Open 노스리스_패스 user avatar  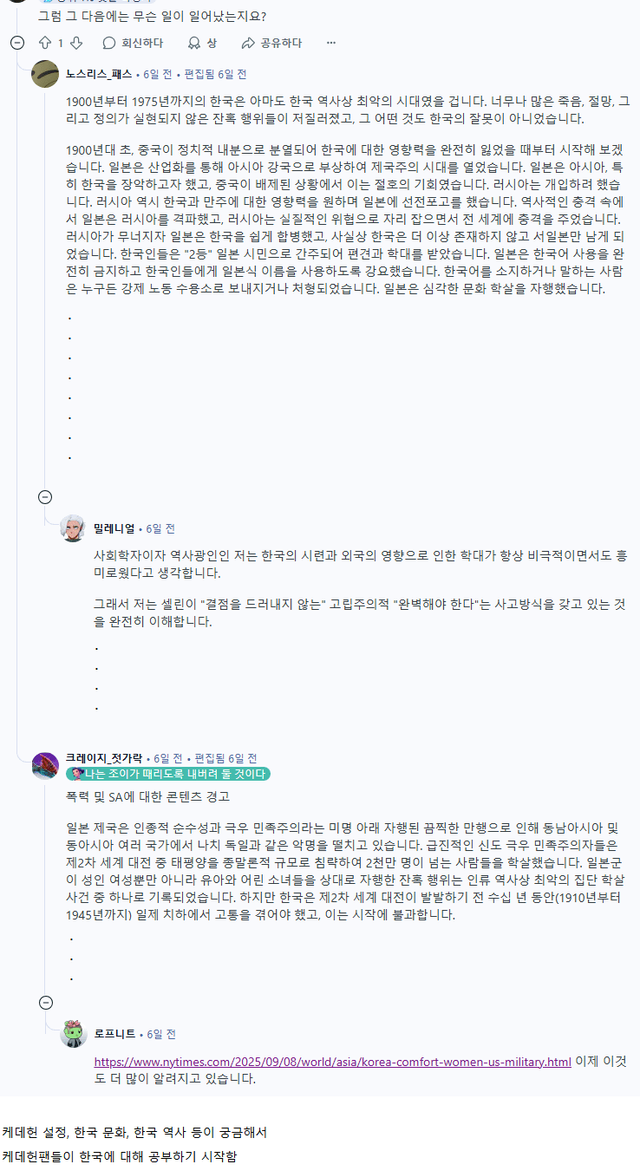coord(45,74)
